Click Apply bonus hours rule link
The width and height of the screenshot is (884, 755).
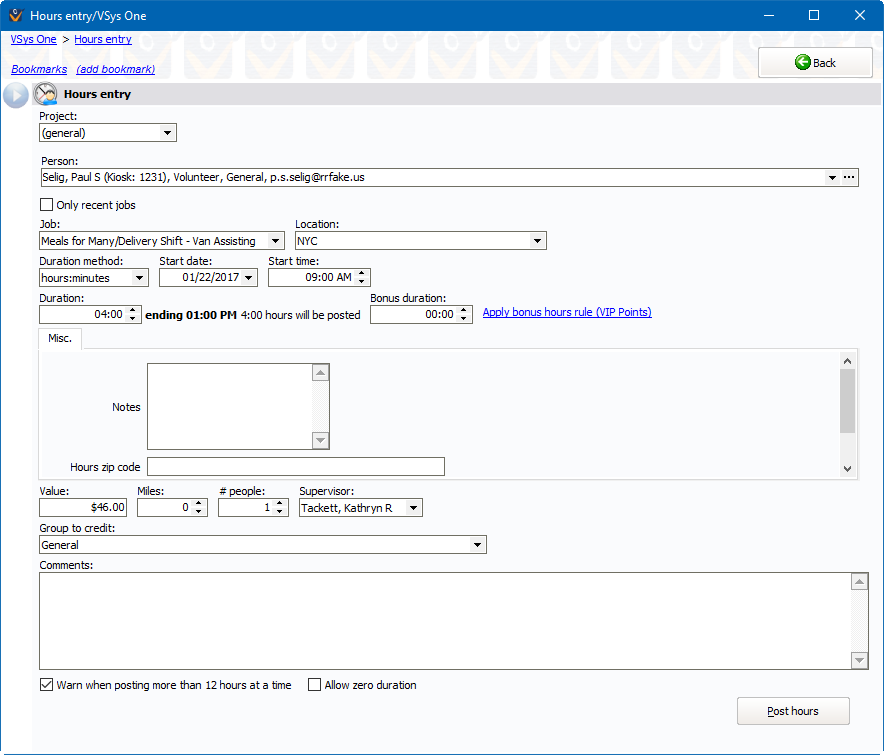click(x=566, y=312)
